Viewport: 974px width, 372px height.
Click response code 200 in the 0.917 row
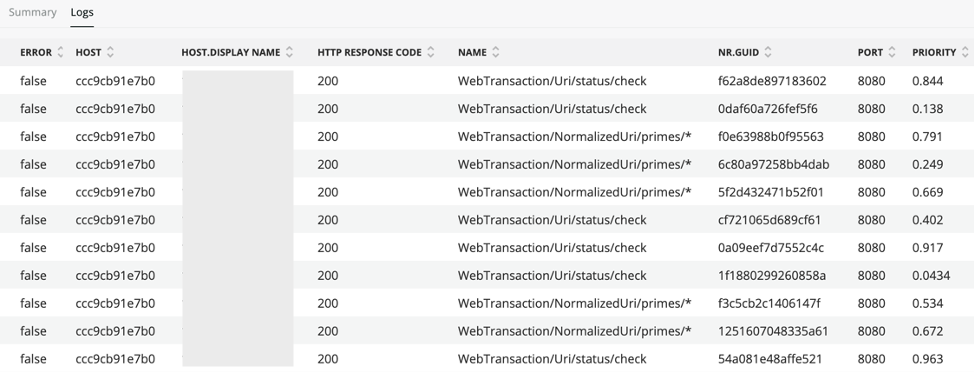pos(328,248)
